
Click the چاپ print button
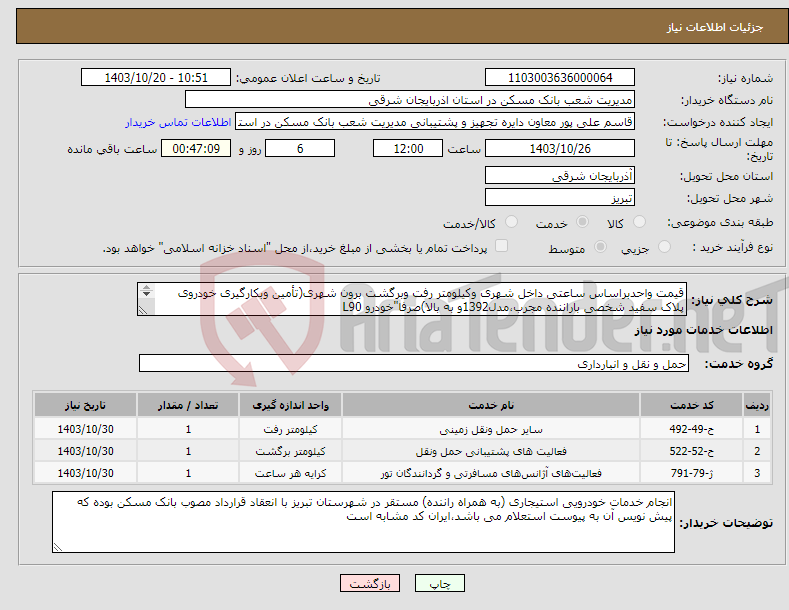[440, 583]
